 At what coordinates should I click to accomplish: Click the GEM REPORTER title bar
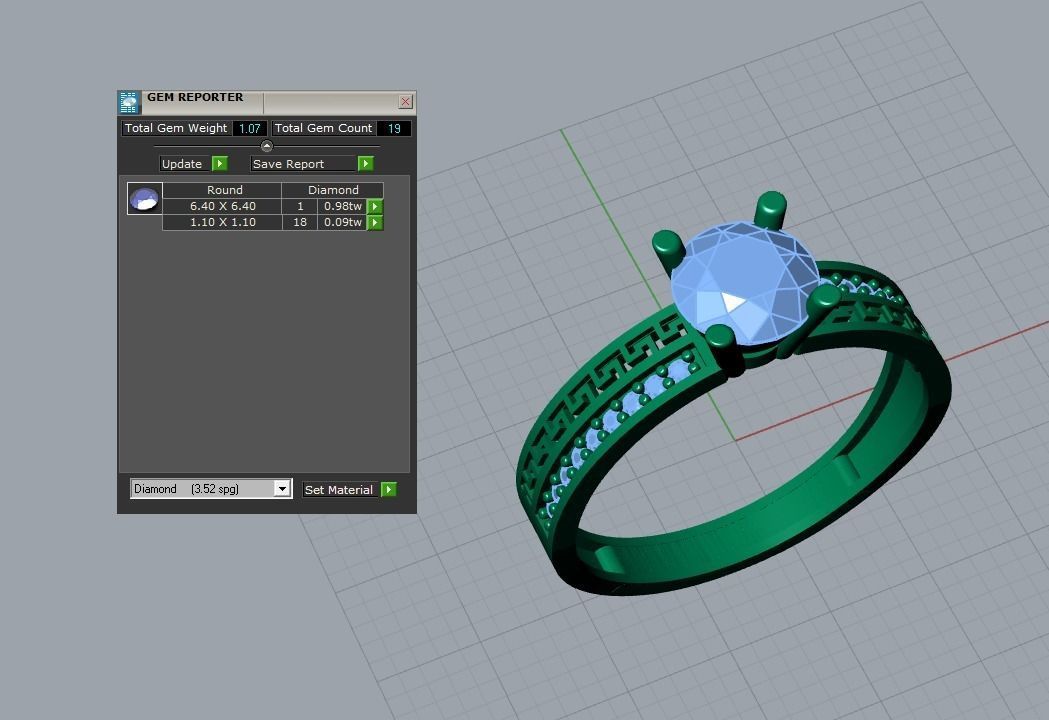(x=269, y=101)
